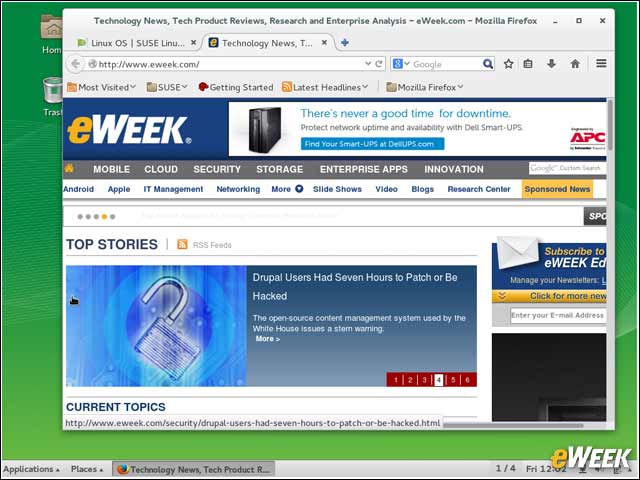Select slide 6 in story pager
Image resolution: width=640 pixels, height=480 pixels.
click(467, 380)
